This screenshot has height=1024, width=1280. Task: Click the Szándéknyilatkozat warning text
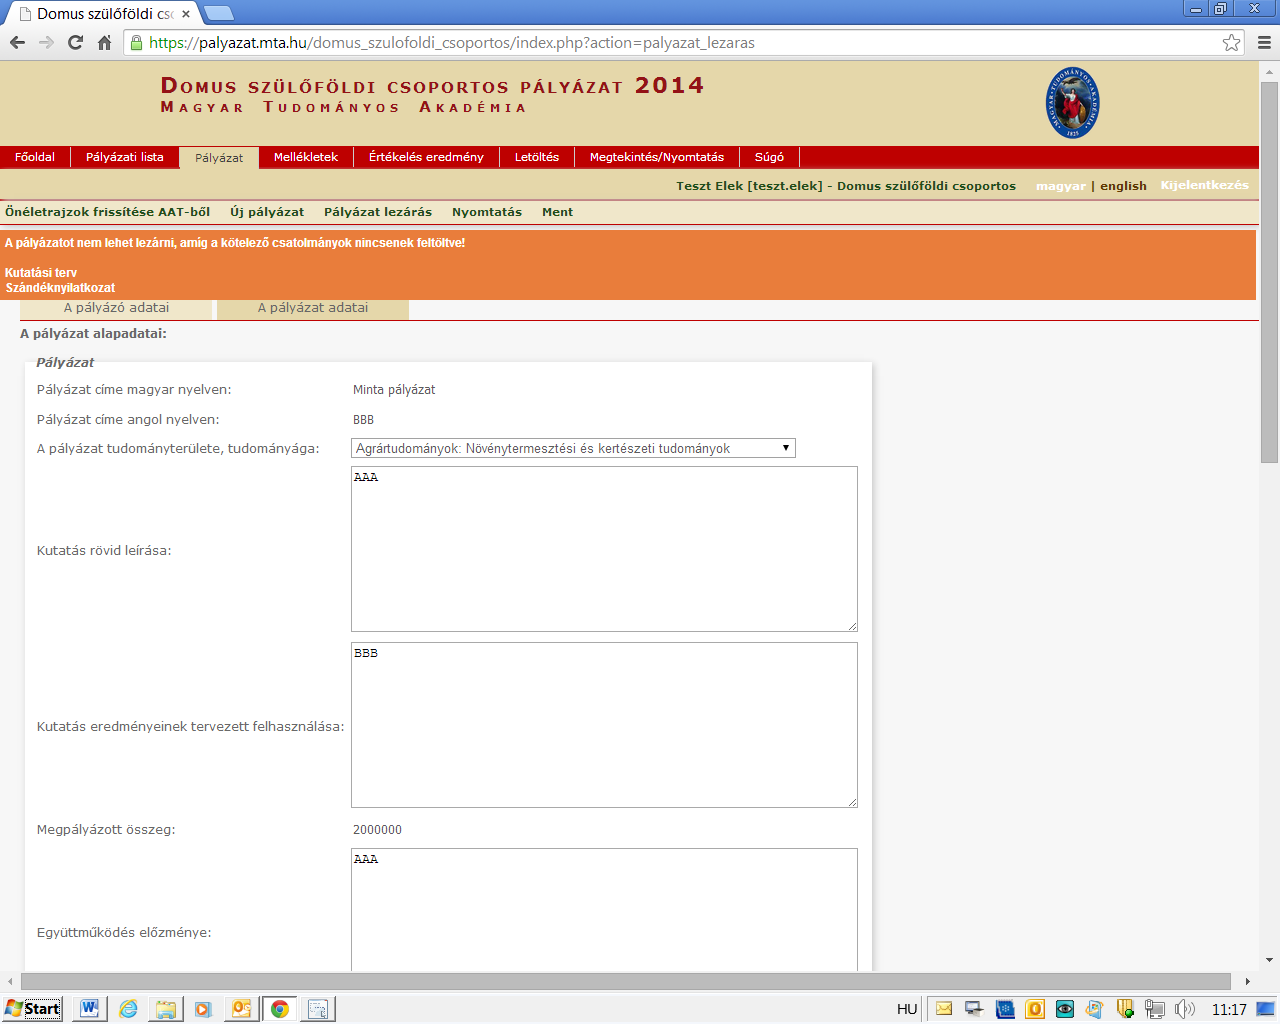coord(61,288)
